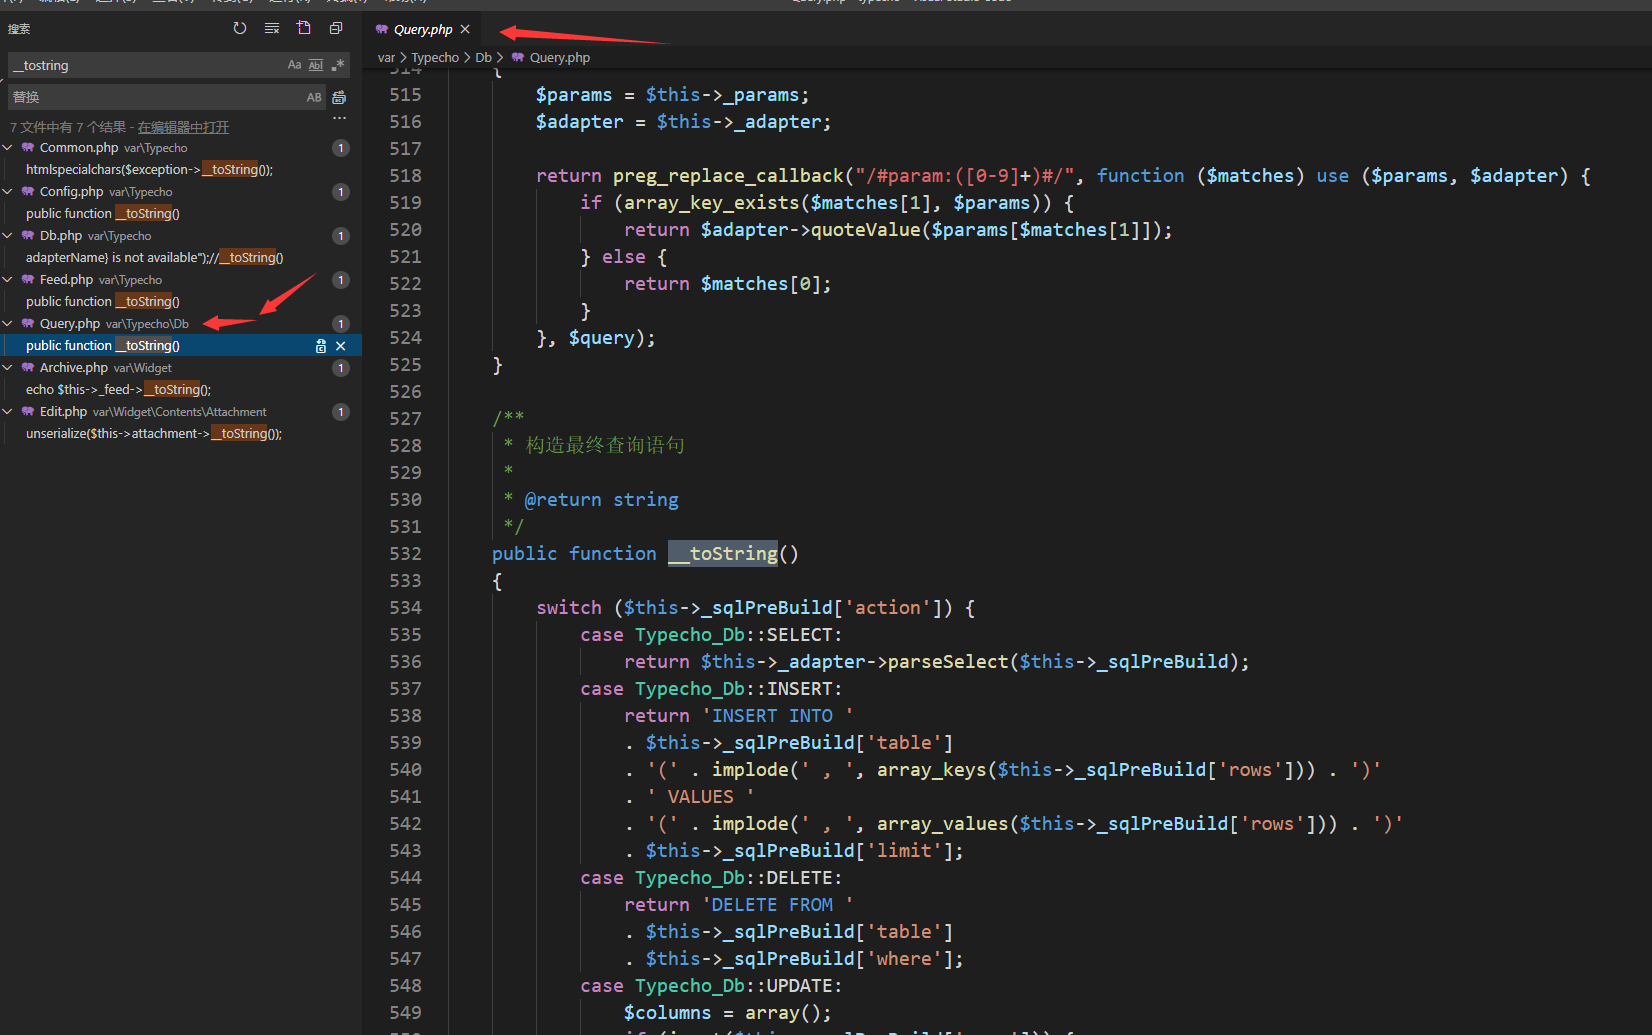Open results in a new Search Editor
Viewport: 1652px width, 1035px height.
303,27
